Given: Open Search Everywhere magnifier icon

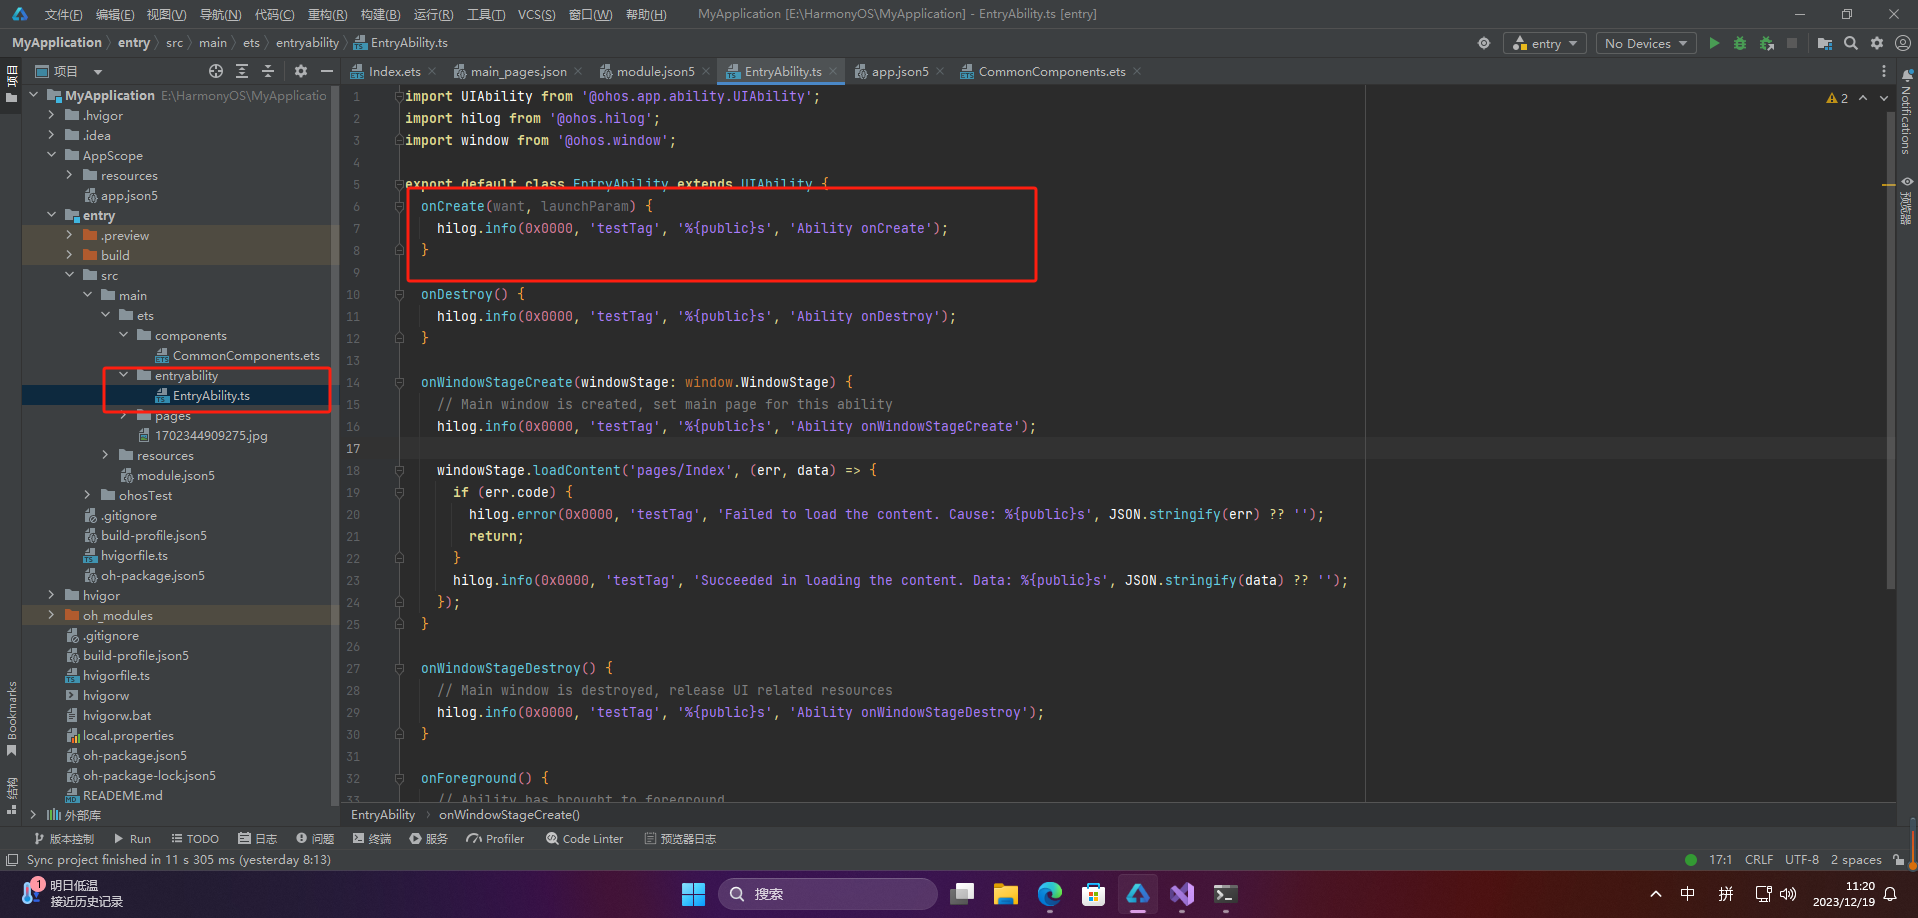Looking at the screenshot, I should [x=1851, y=43].
